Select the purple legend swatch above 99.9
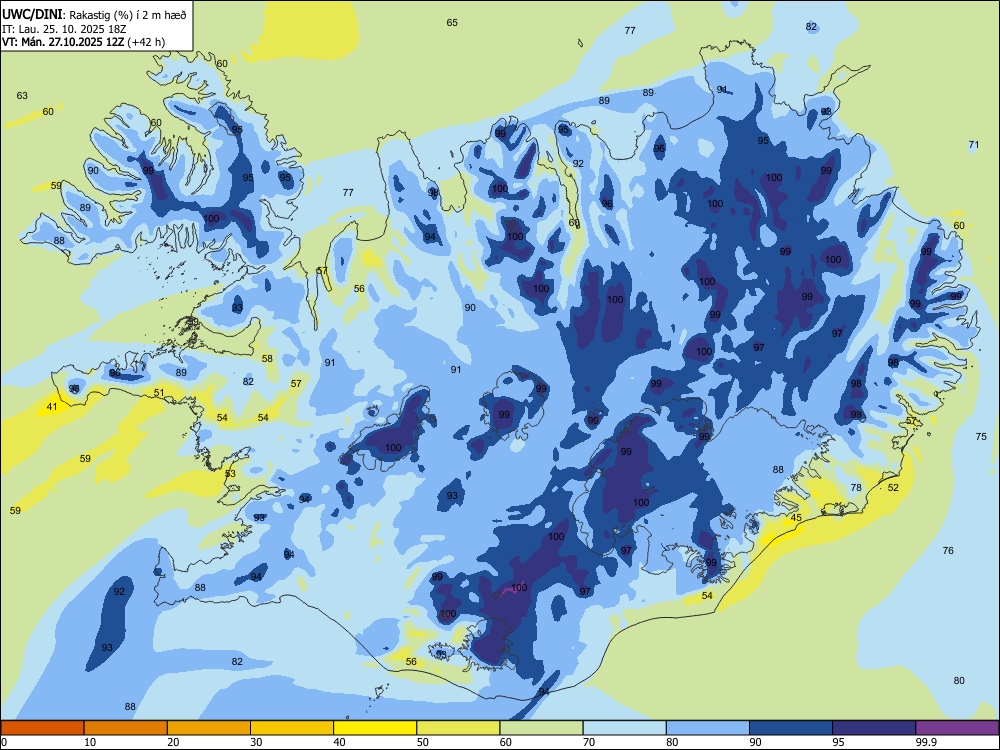1000x750 pixels. point(957,728)
